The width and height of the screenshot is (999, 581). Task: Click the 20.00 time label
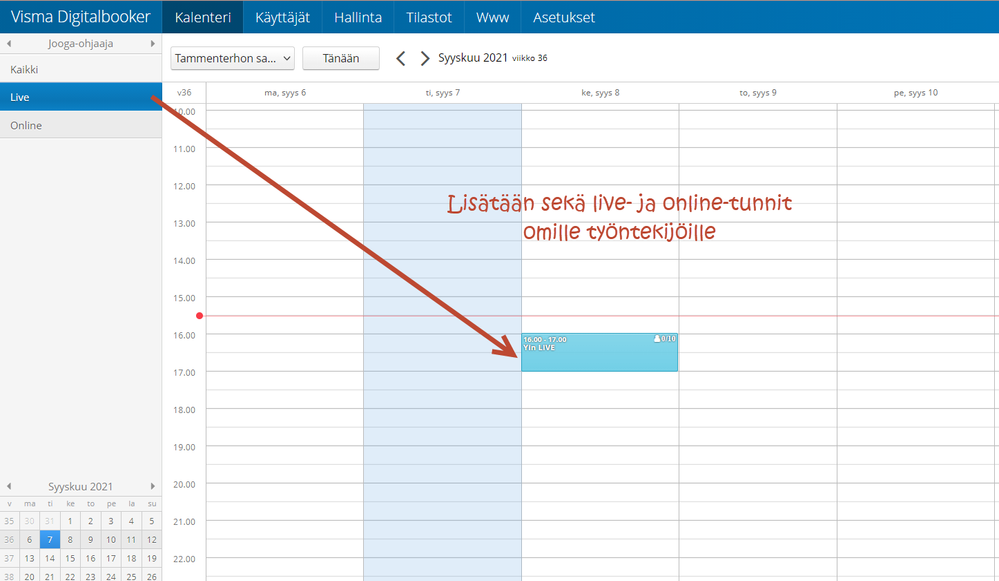tap(184, 484)
